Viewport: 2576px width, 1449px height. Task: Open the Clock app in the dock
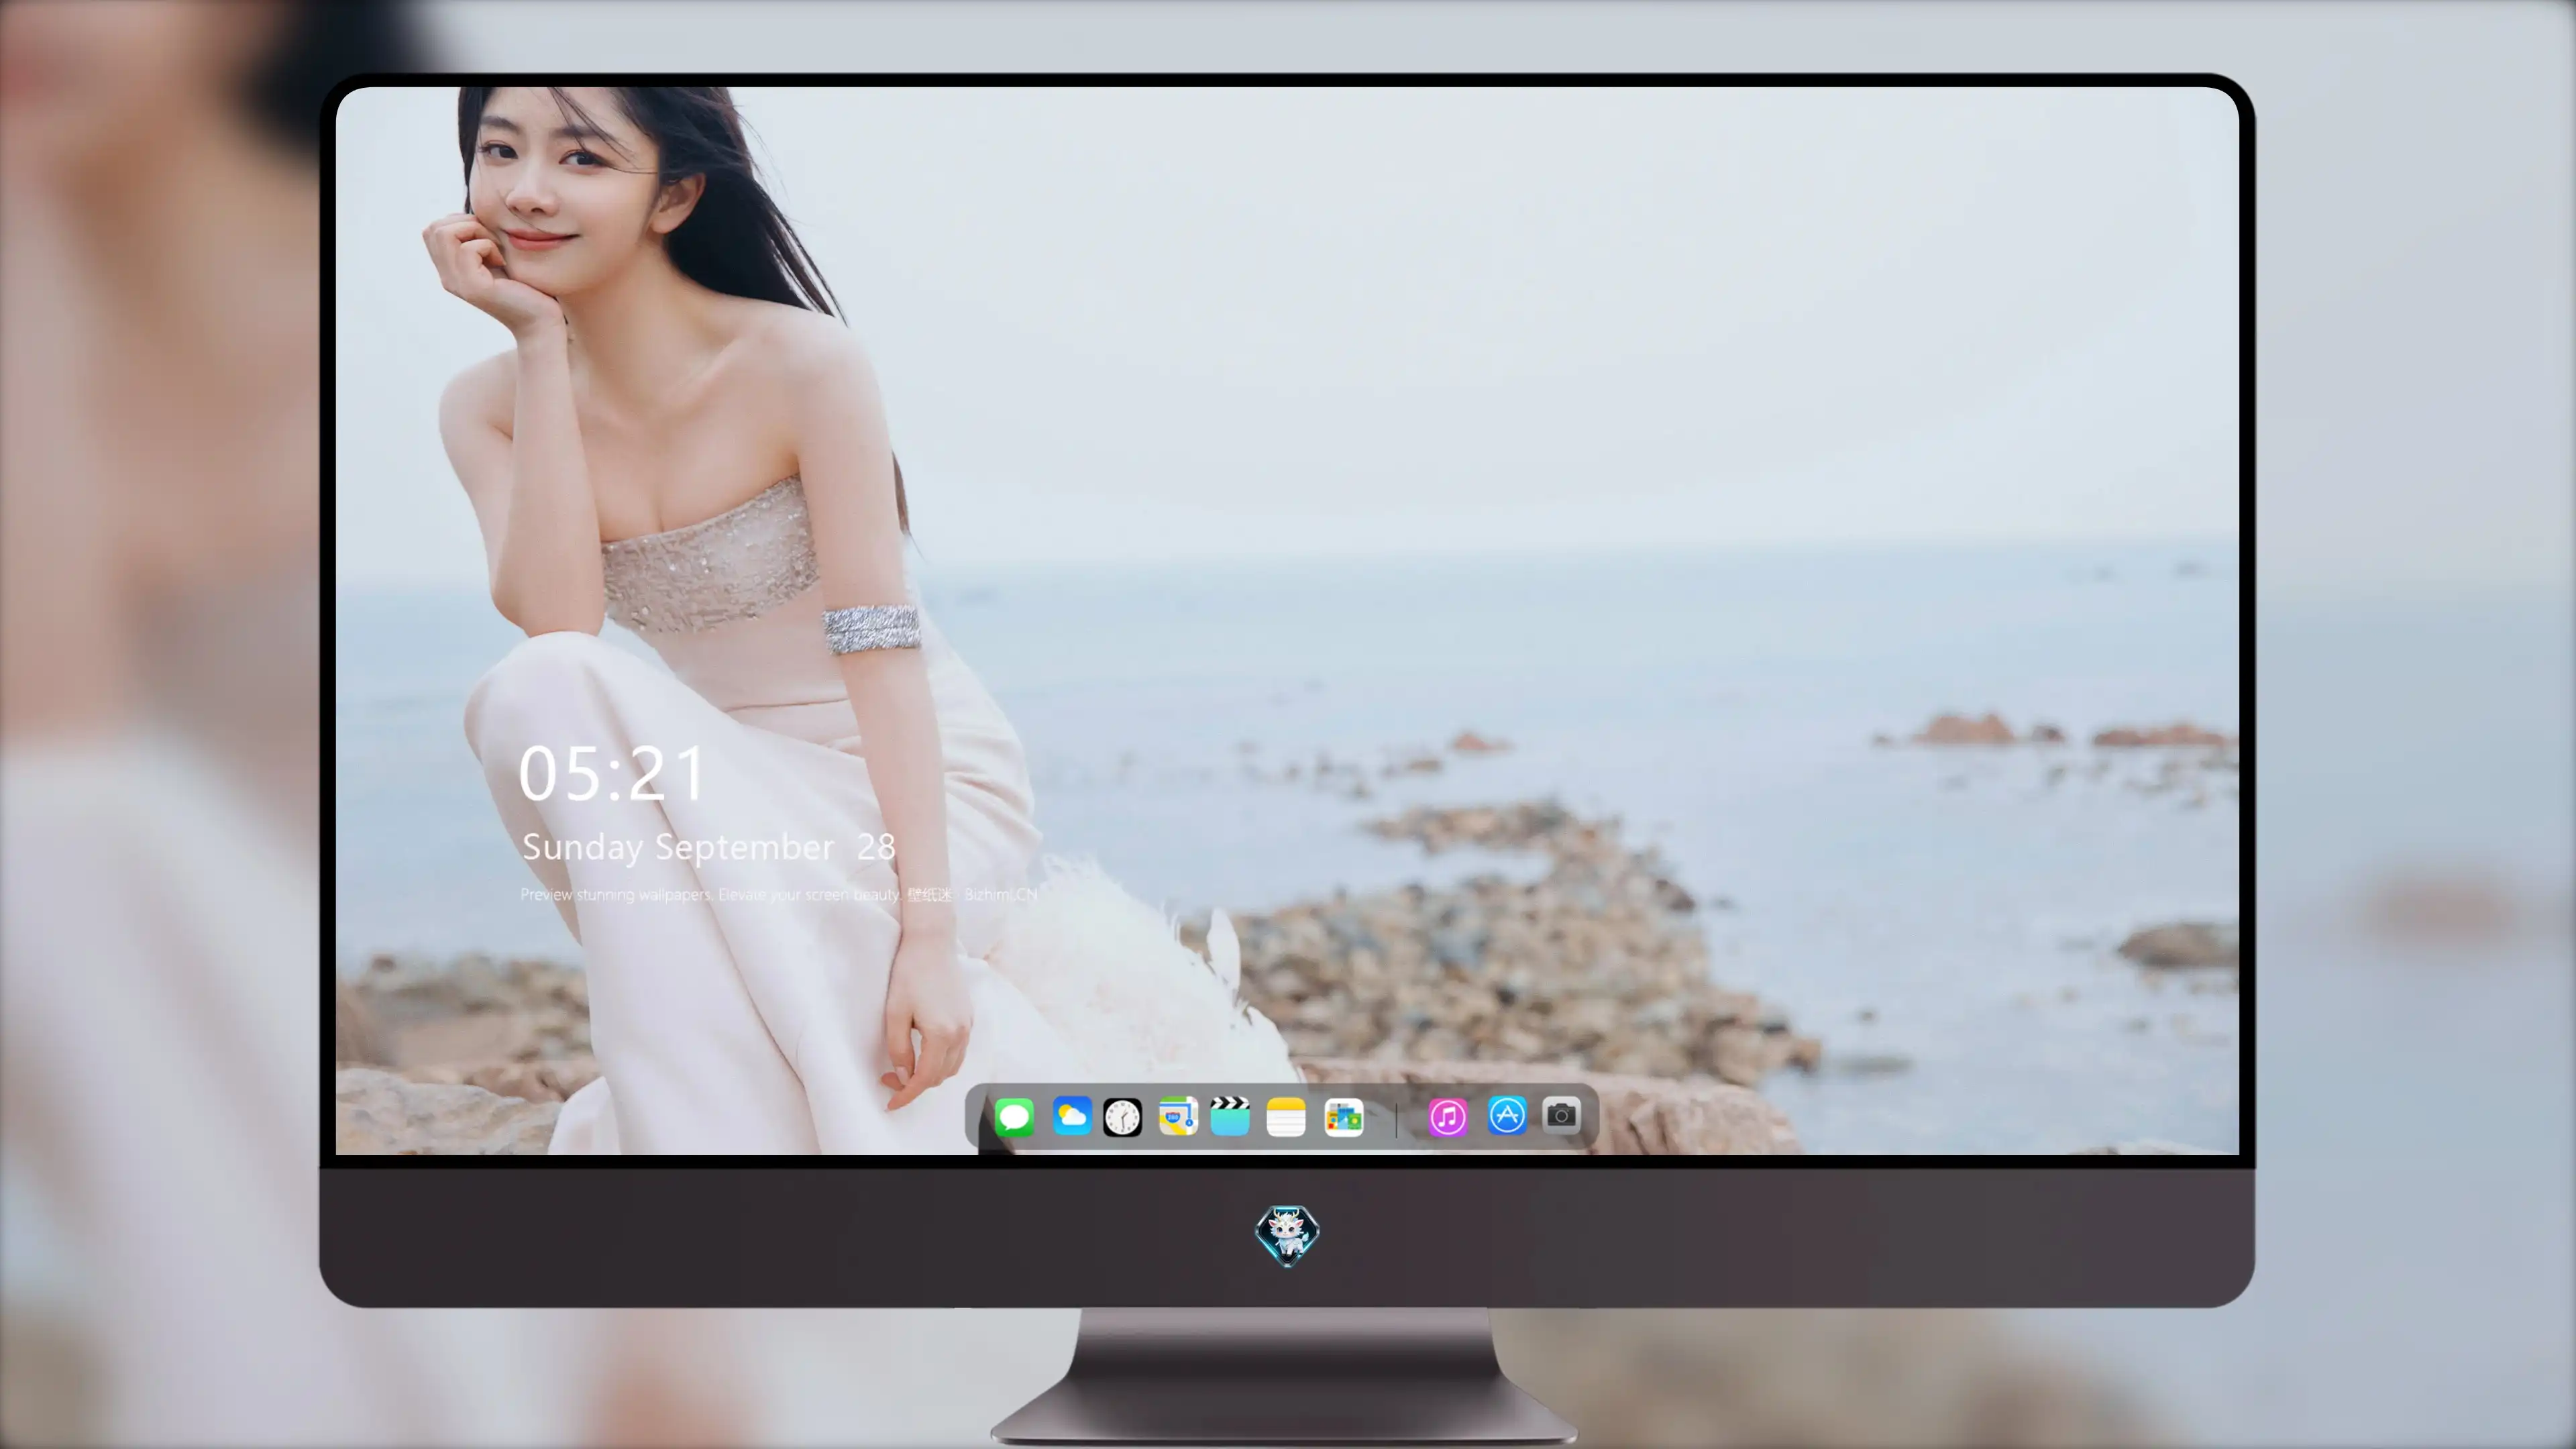(1122, 1117)
